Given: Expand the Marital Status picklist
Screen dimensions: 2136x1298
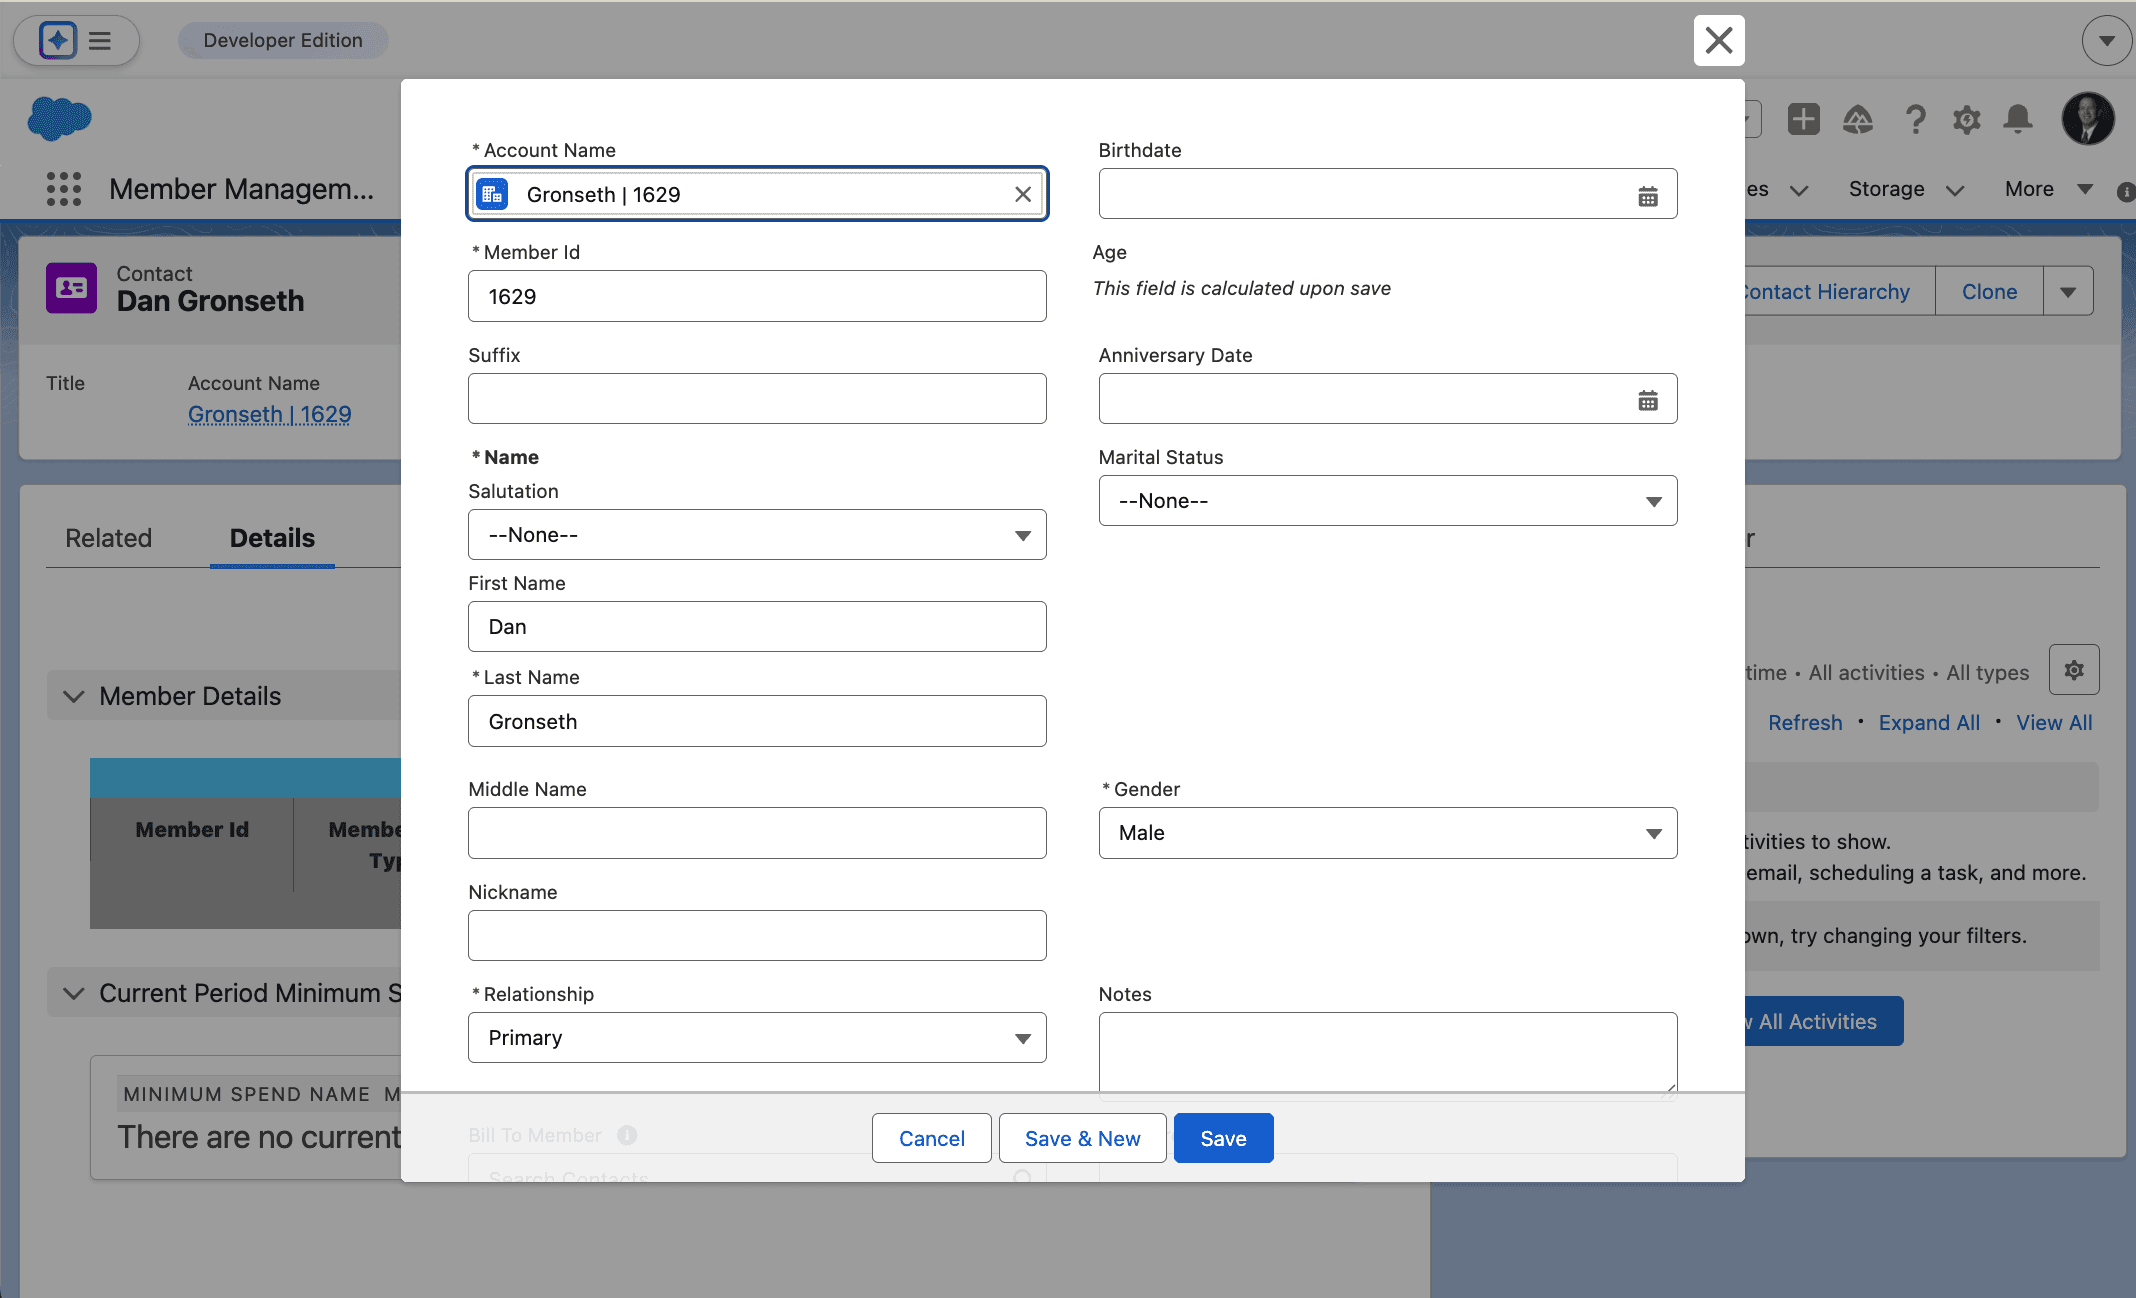Looking at the screenshot, I should 1387,501.
